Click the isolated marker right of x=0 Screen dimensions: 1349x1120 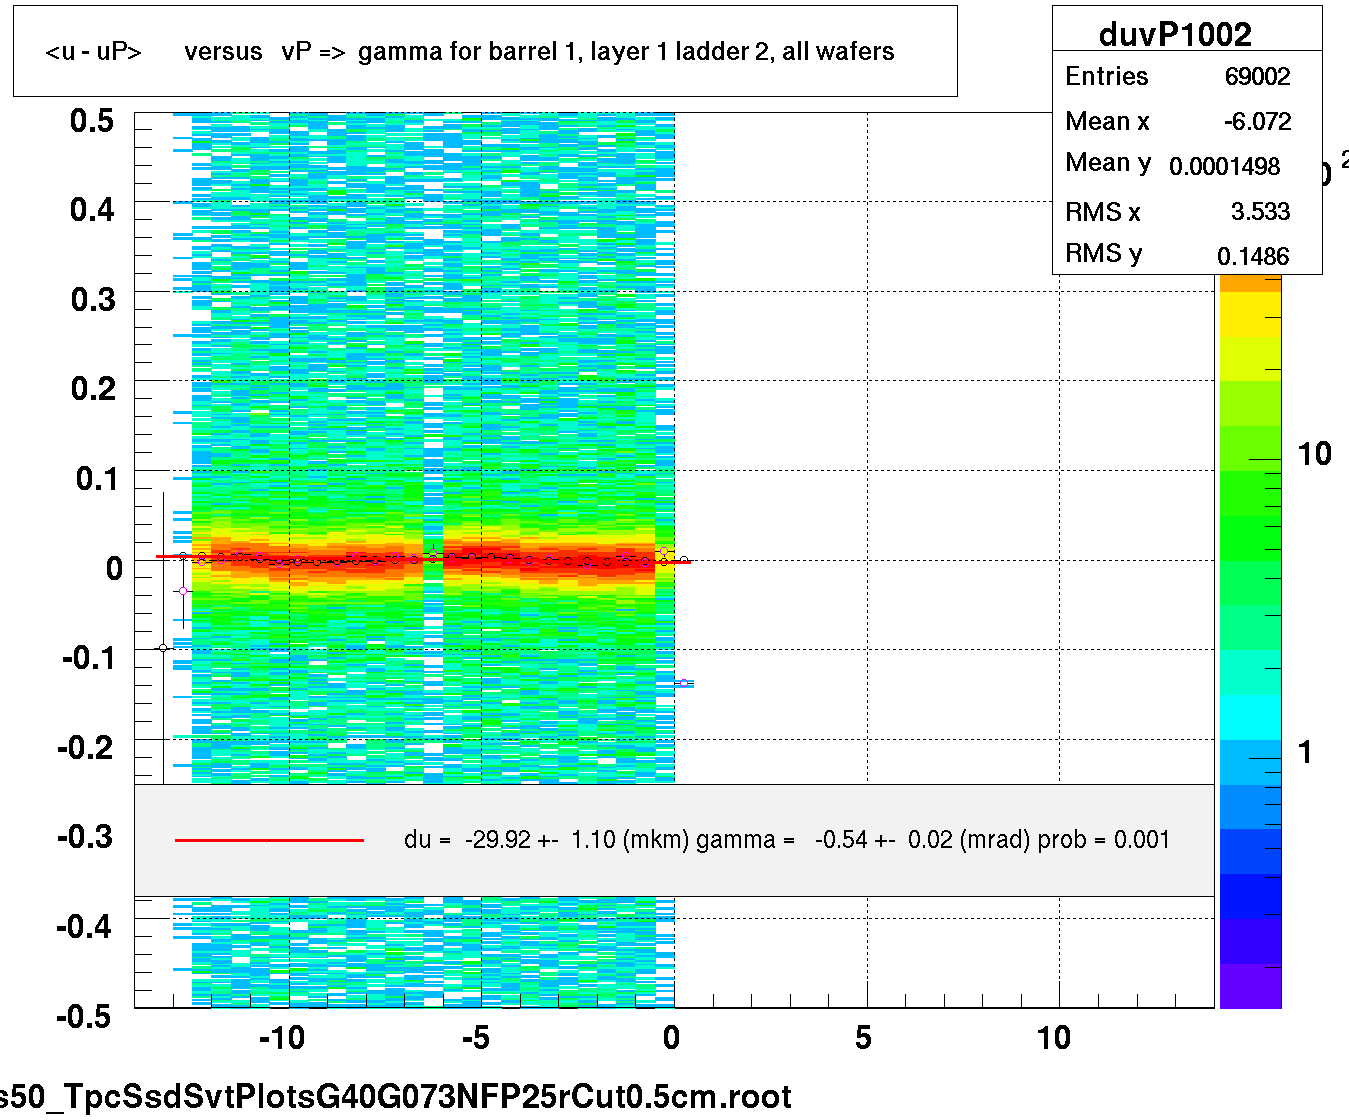pyautogui.click(x=684, y=683)
